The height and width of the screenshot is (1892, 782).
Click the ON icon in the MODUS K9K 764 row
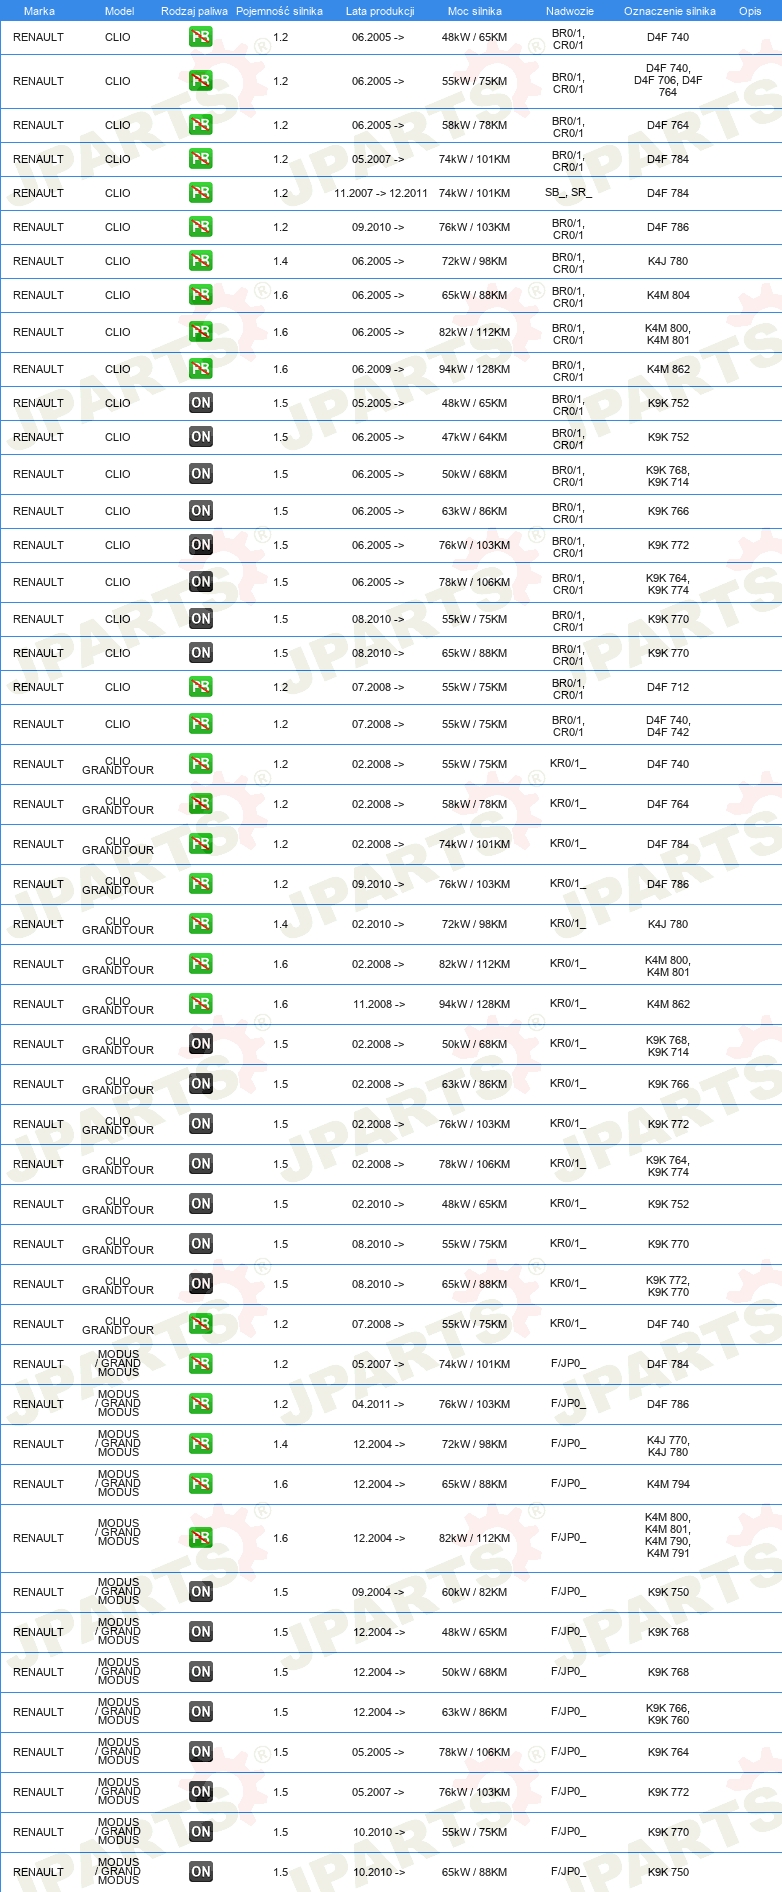(x=201, y=1752)
